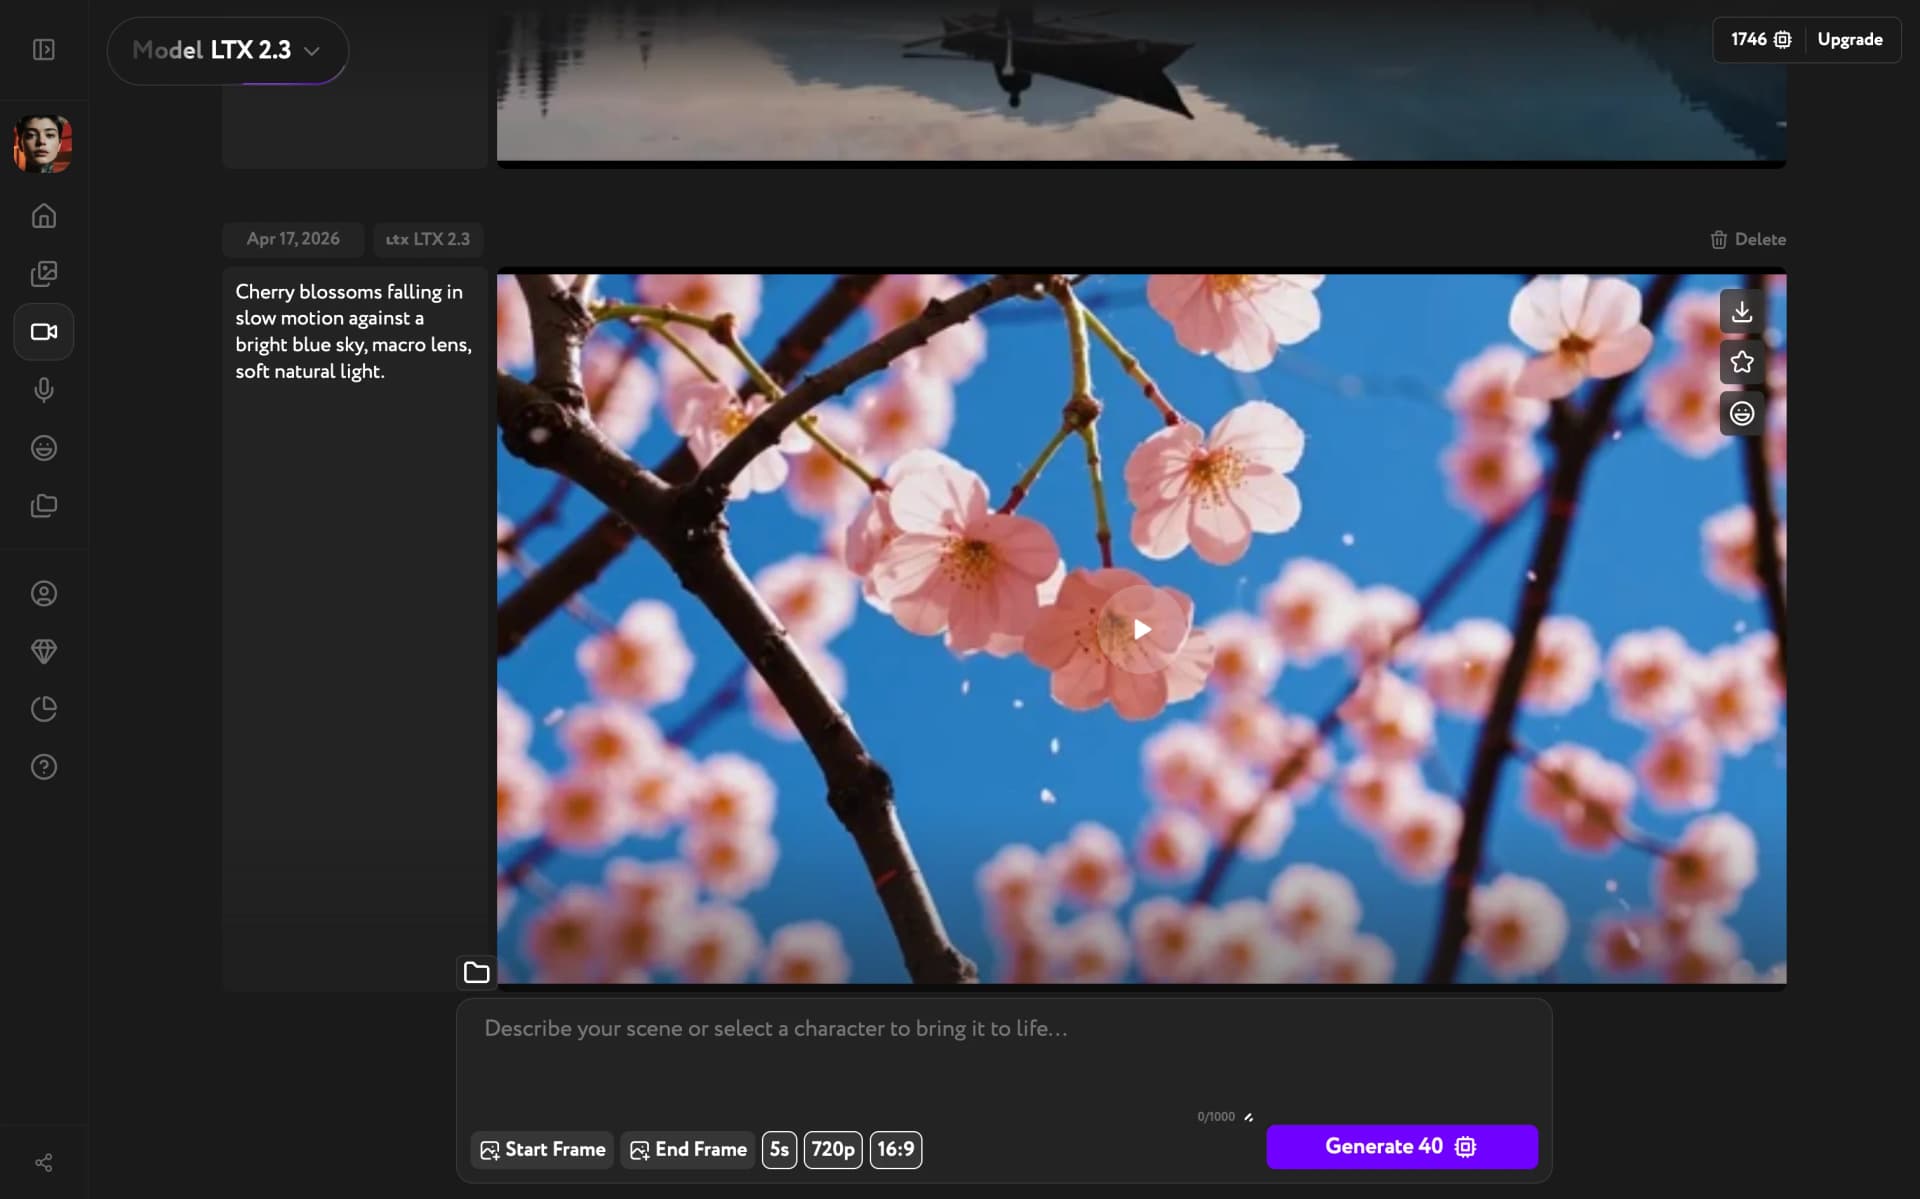This screenshot has width=1920, height=1199.
Task: Open the image generation tool
Action: click(44, 273)
